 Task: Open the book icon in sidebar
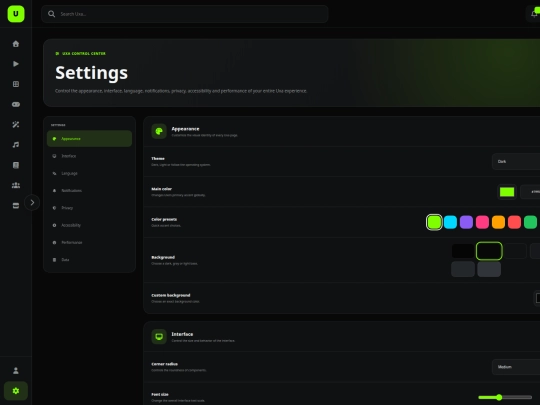[16, 165]
